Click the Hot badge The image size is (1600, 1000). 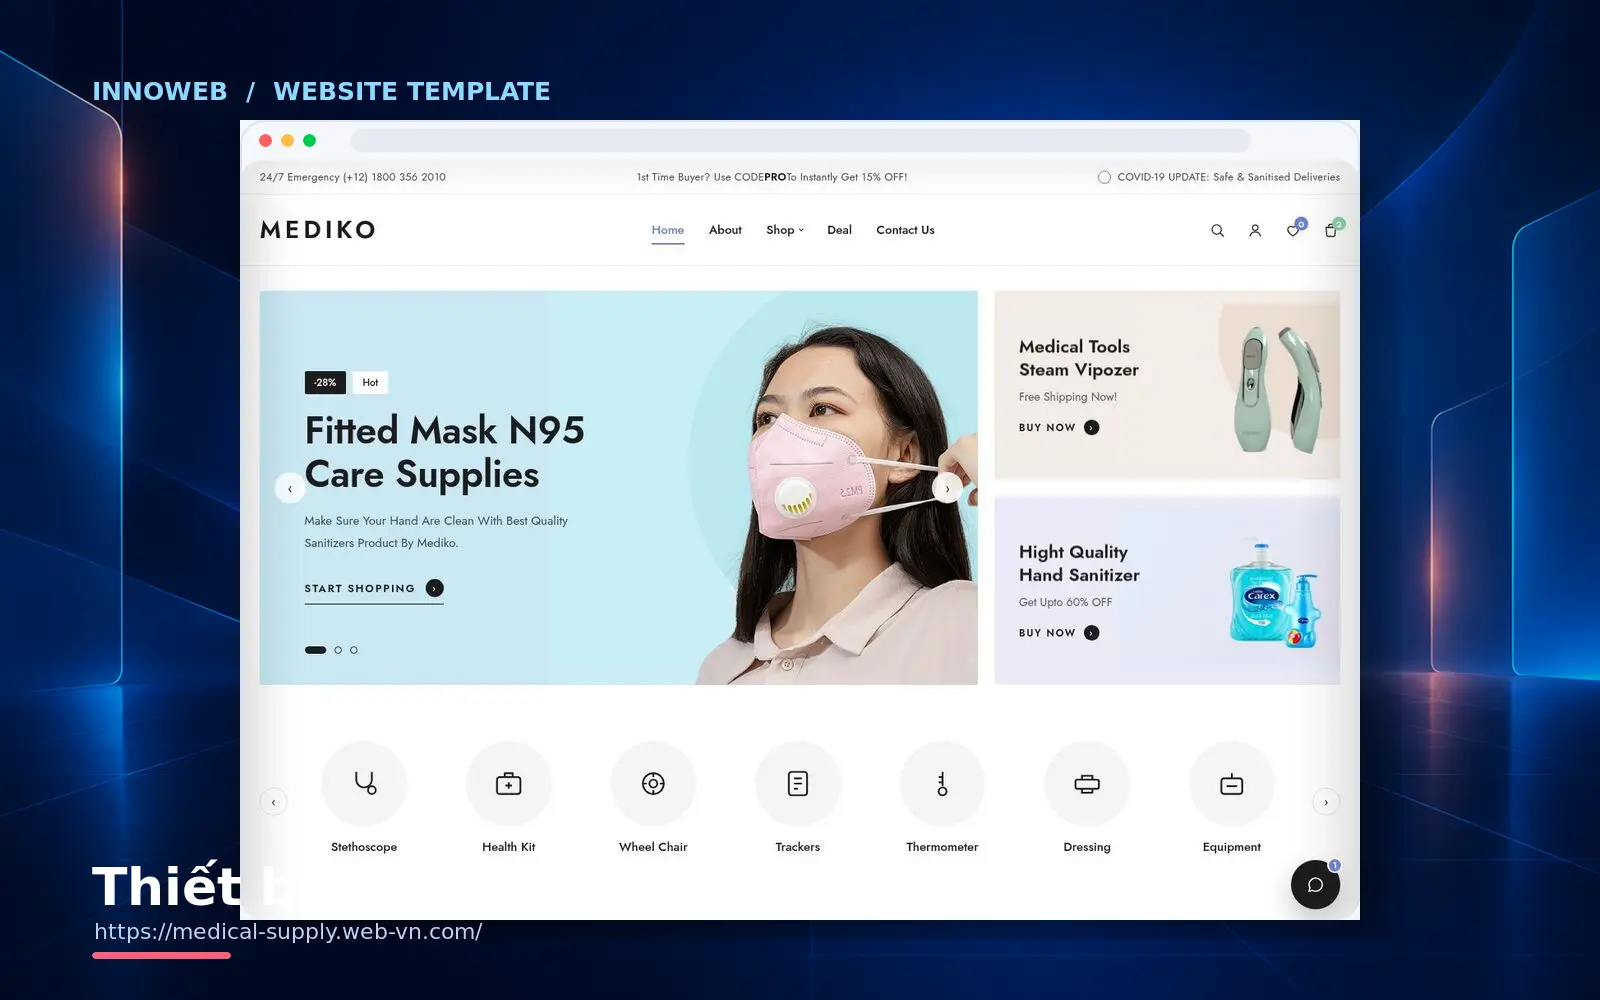pos(370,382)
